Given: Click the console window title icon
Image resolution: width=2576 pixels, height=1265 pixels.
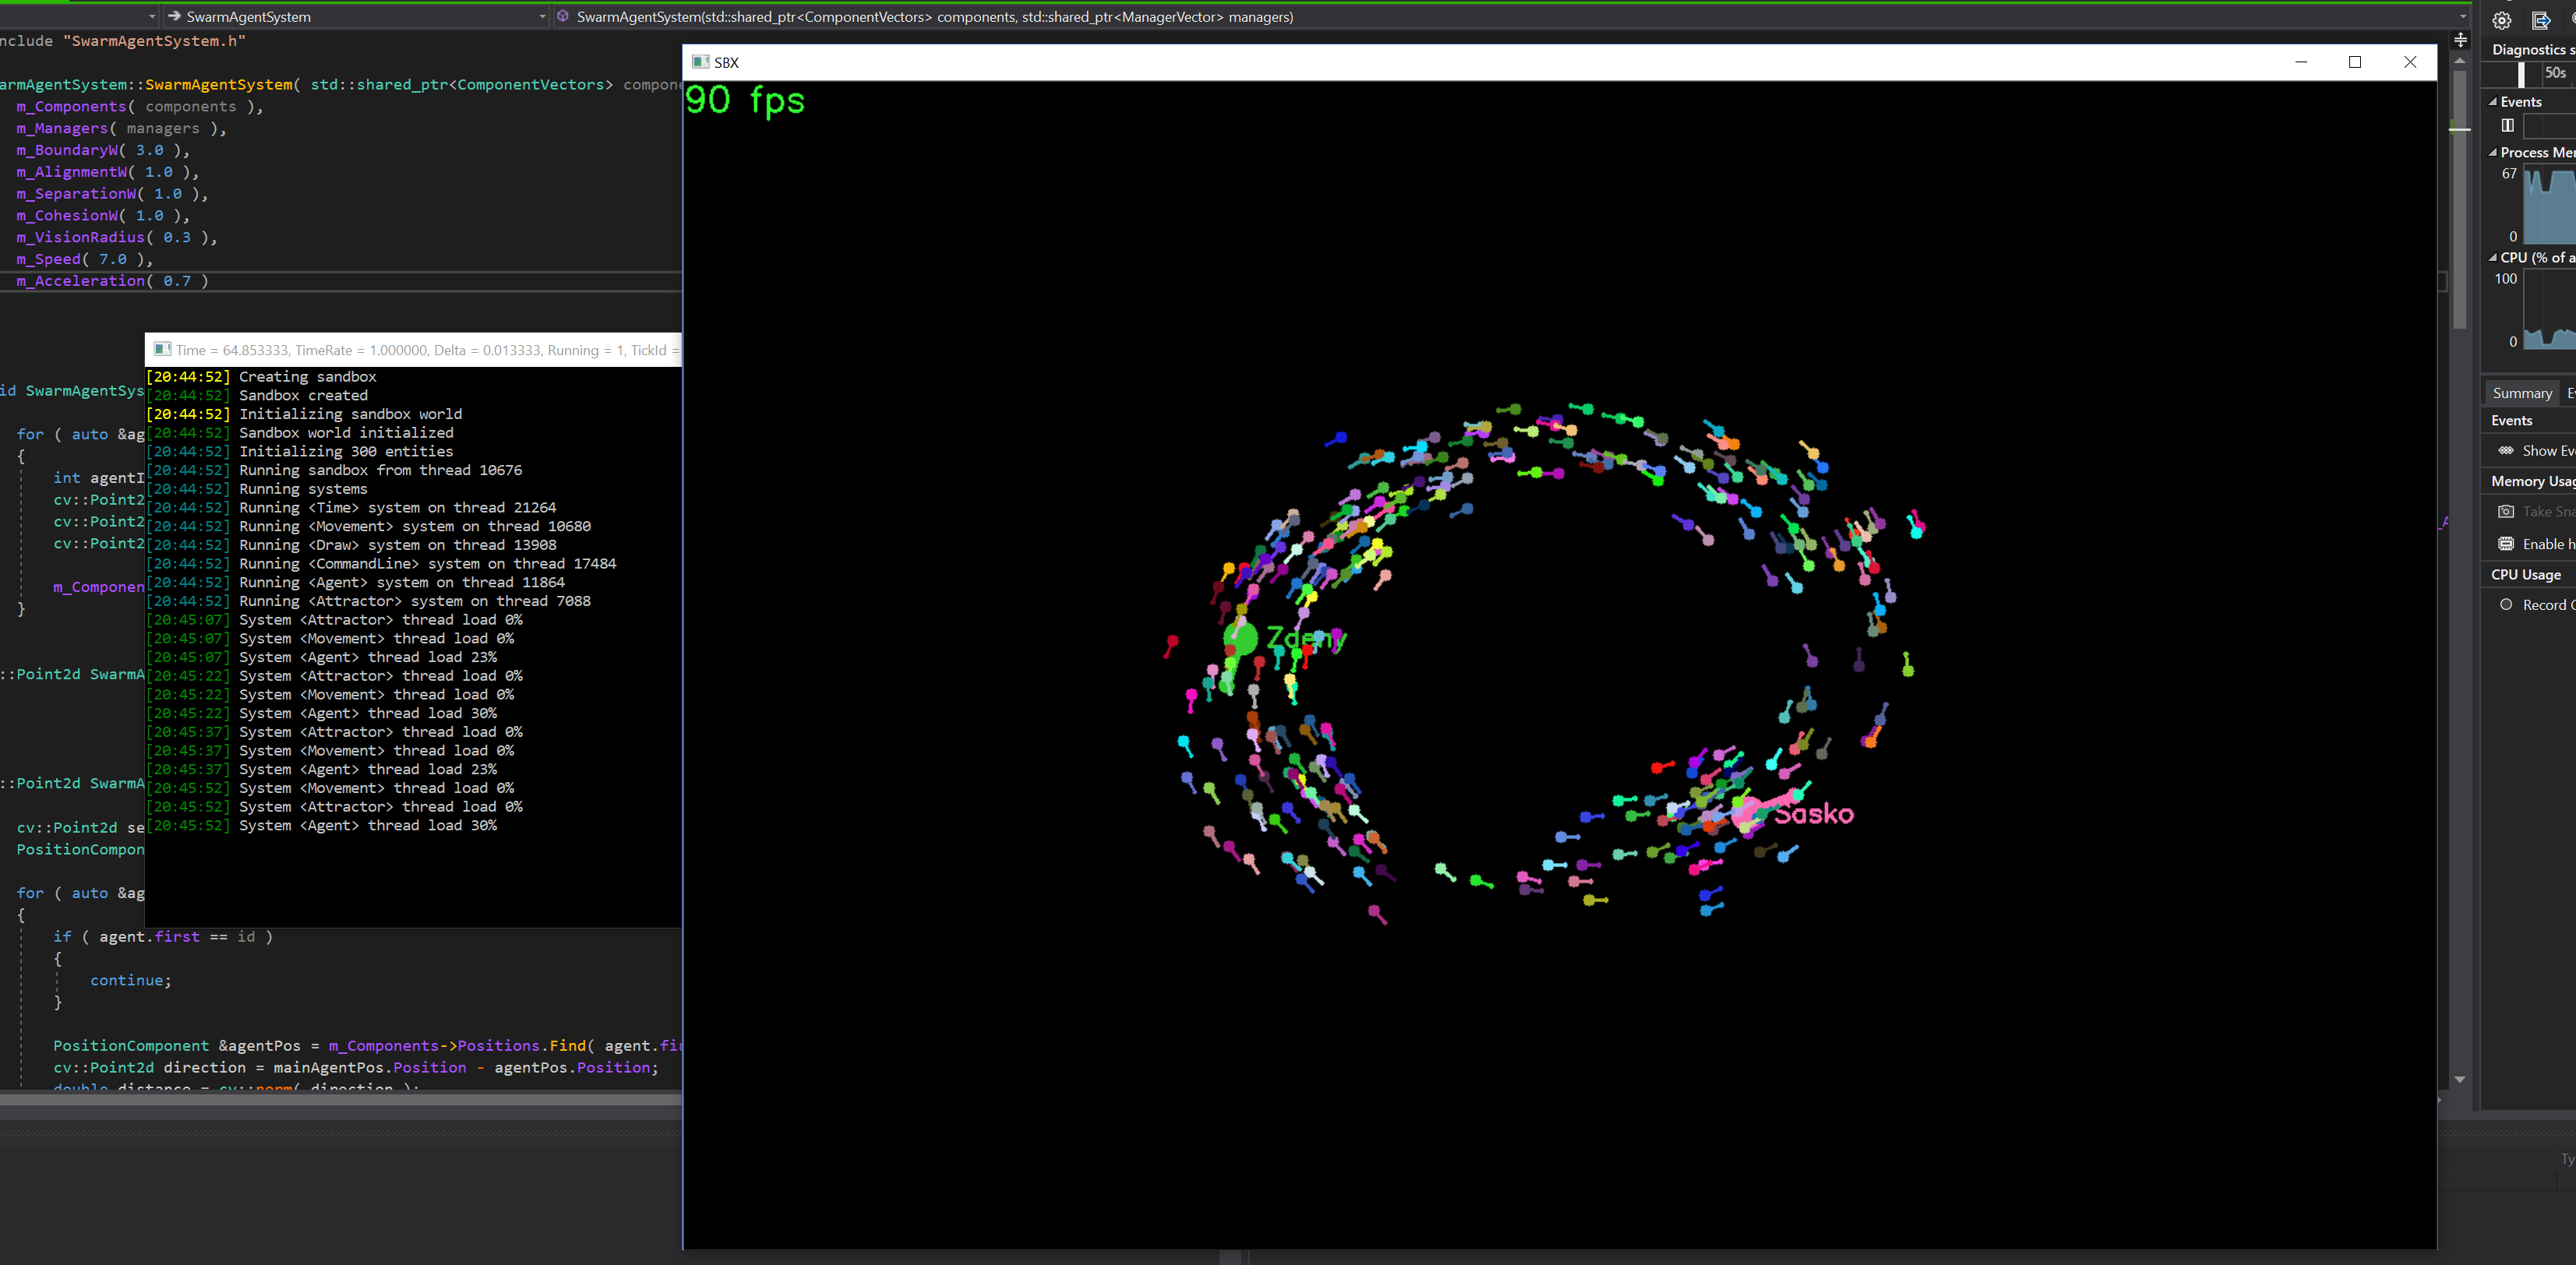Looking at the screenshot, I should pos(162,349).
